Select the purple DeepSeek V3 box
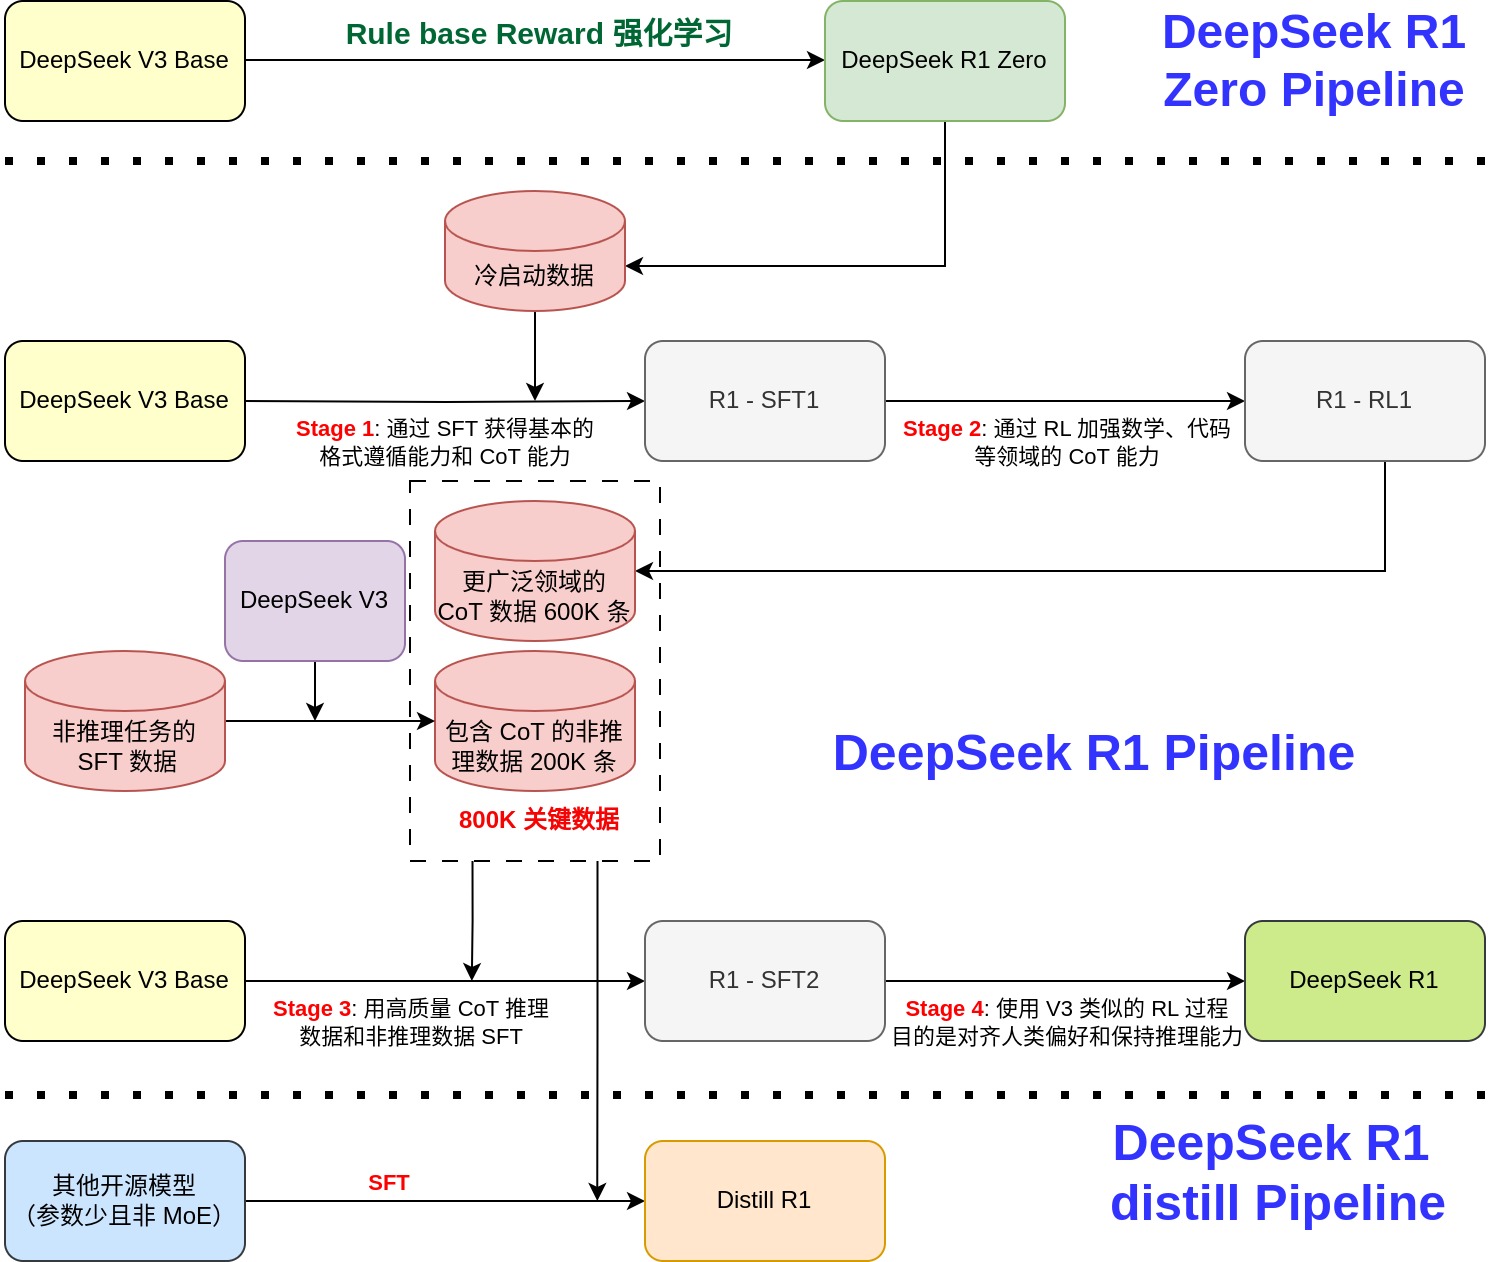Image resolution: width=1510 pixels, height=1262 pixels. pyautogui.click(x=315, y=601)
